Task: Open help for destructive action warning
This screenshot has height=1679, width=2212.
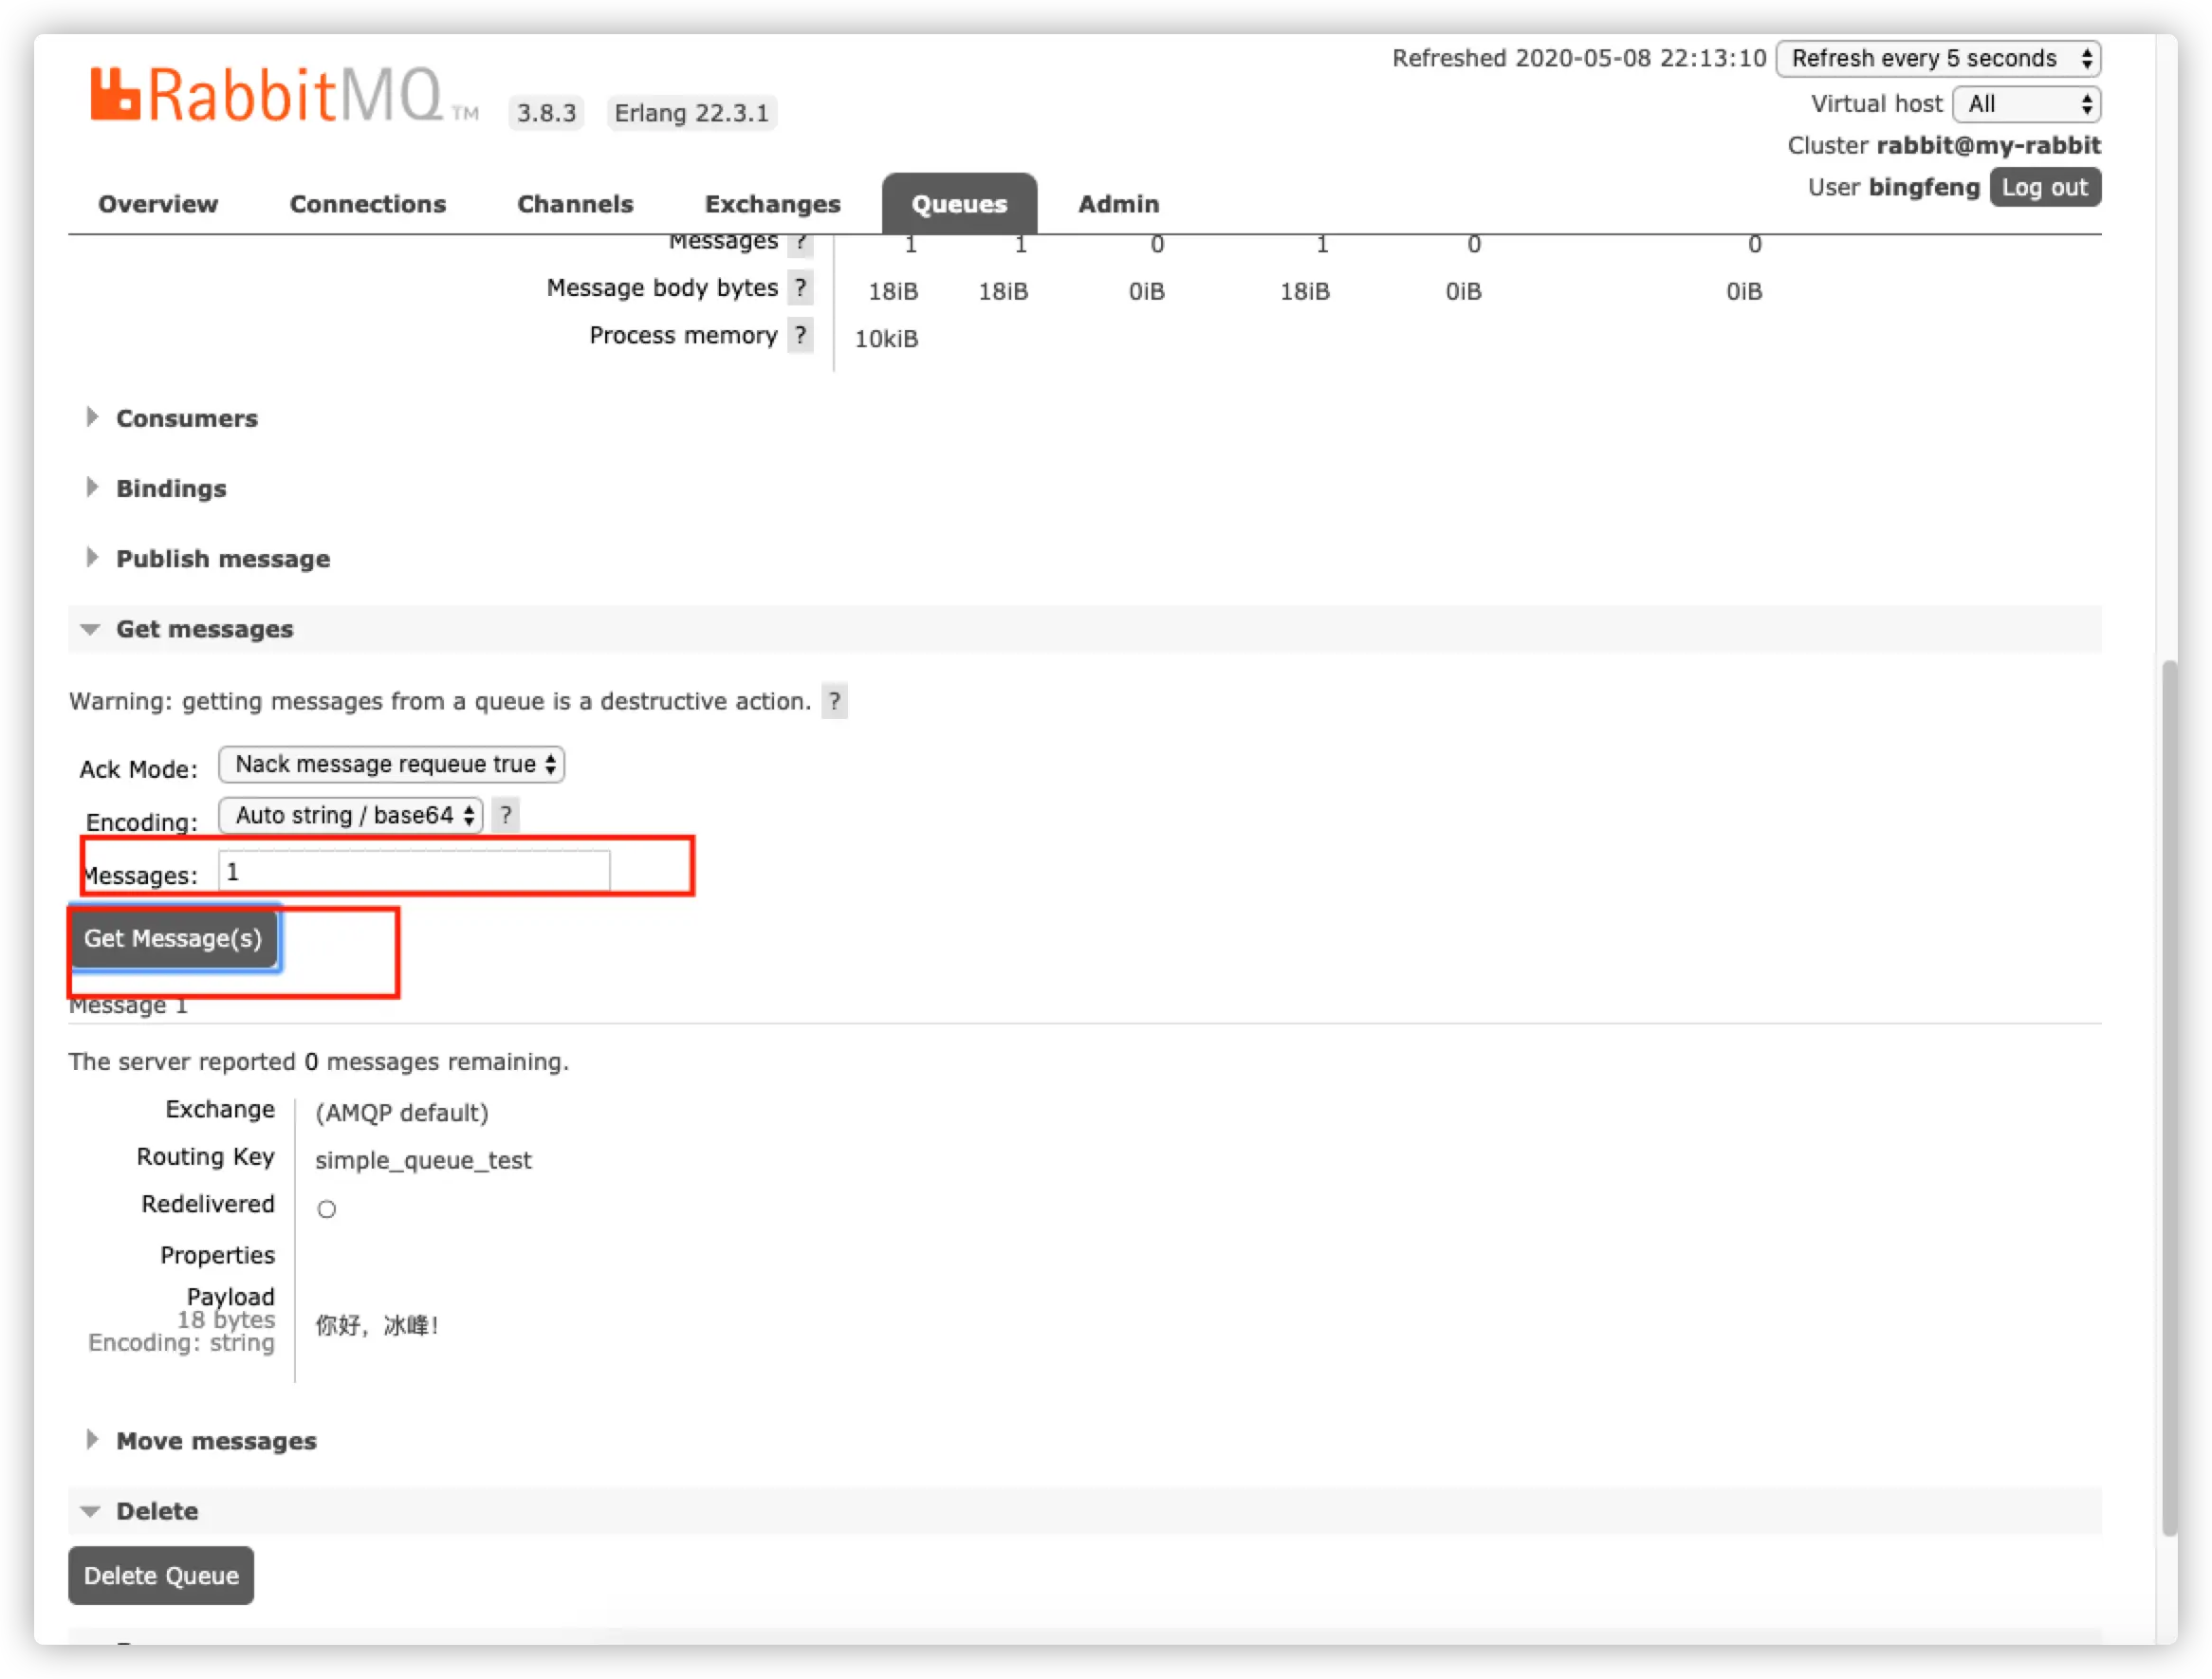Action: click(x=834, y=701)
